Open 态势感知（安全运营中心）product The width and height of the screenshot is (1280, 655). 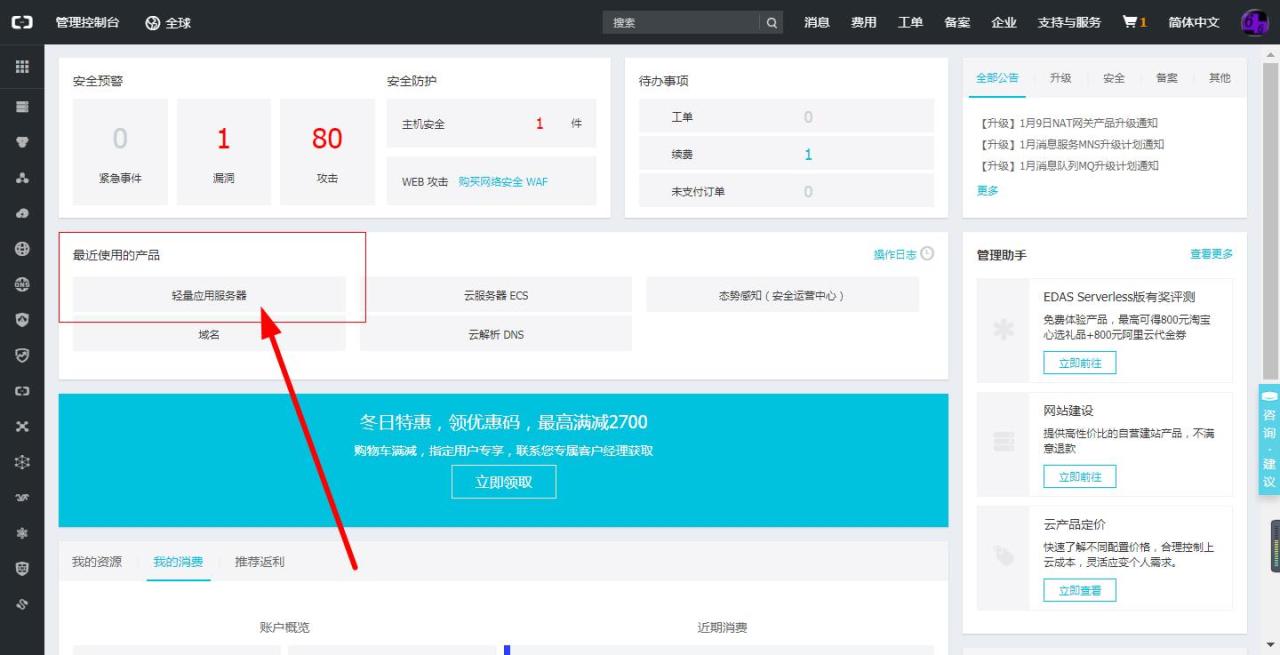[x=782, y=295]
